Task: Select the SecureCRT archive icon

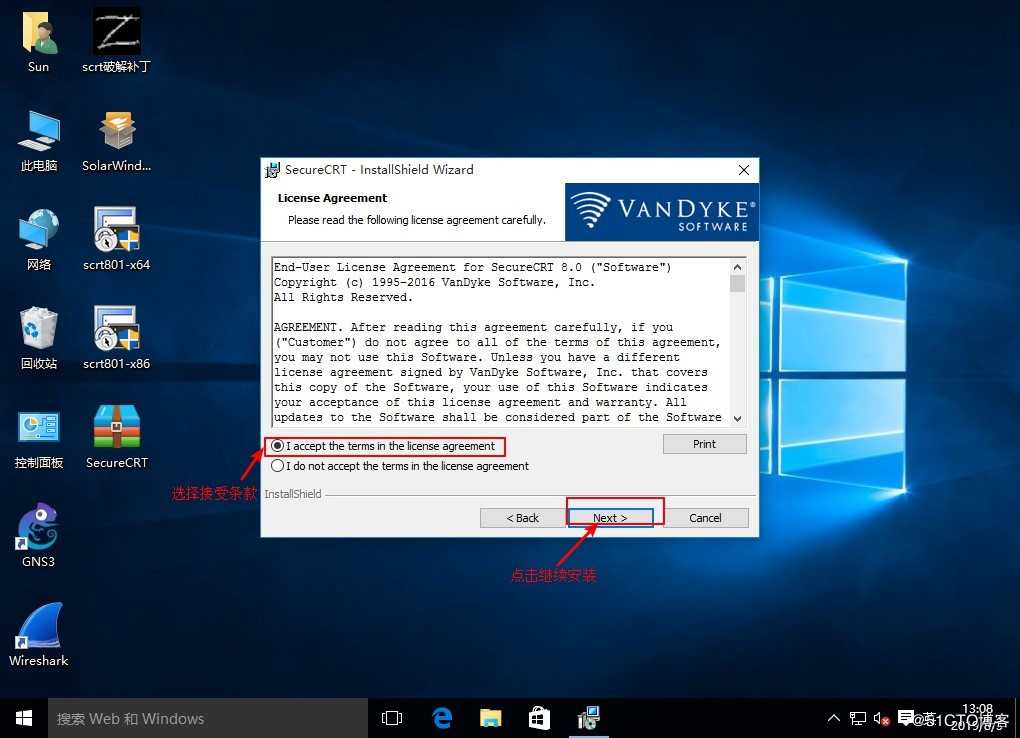Action: click(x=116, y=437)
